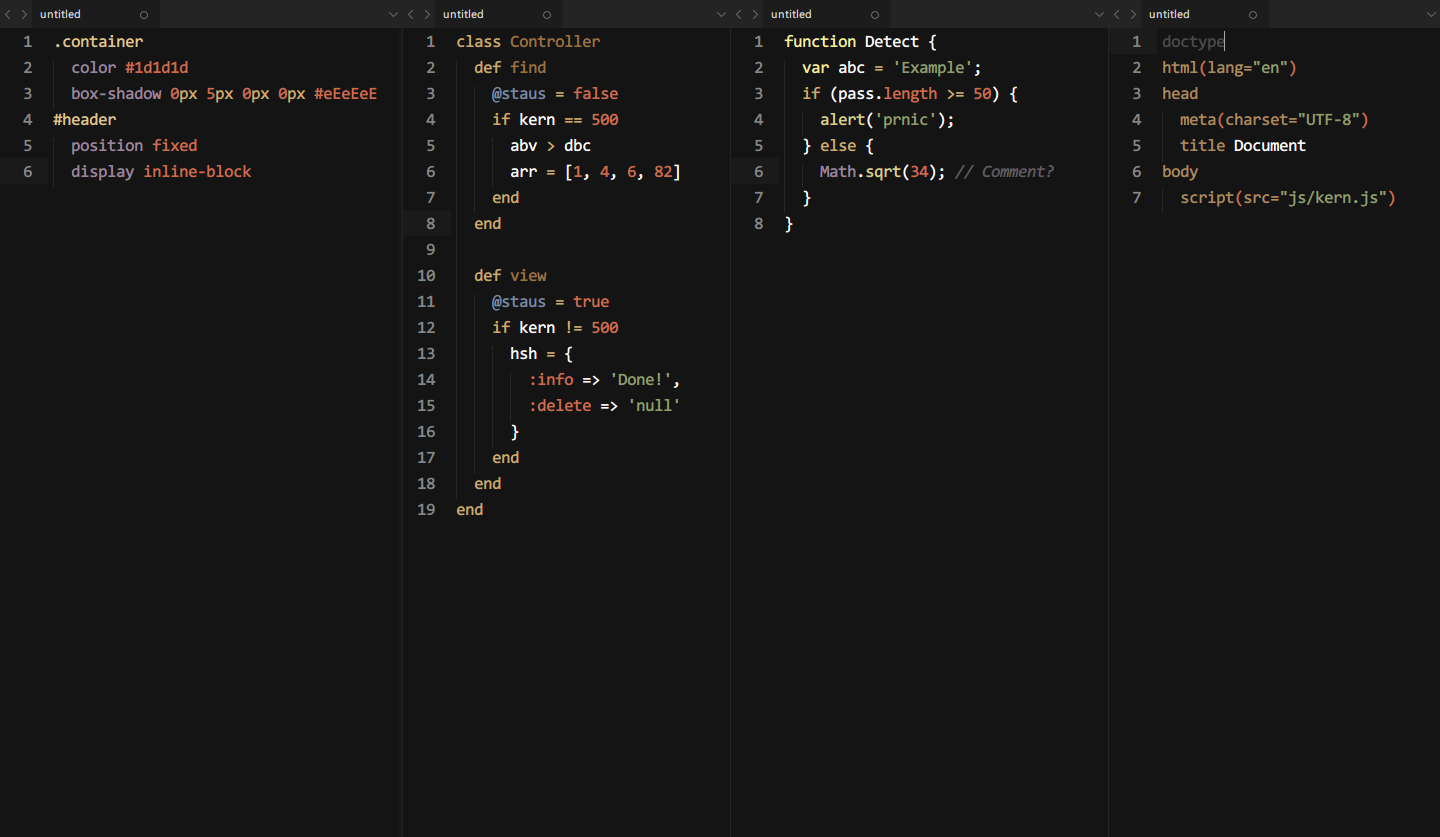Viewport: 1440px width, 837px height.
Task: Click the 'doctype' line
Action: point(1193,42)
